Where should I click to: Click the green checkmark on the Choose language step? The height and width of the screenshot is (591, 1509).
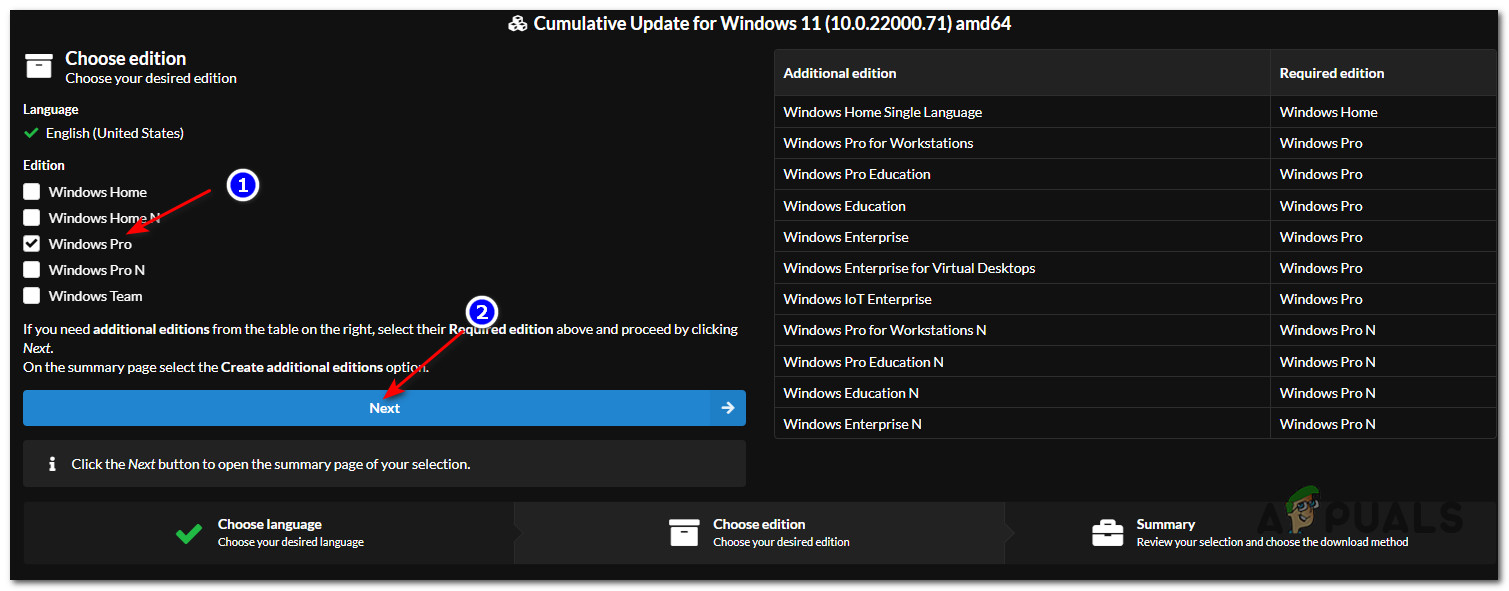coord(189,533)
